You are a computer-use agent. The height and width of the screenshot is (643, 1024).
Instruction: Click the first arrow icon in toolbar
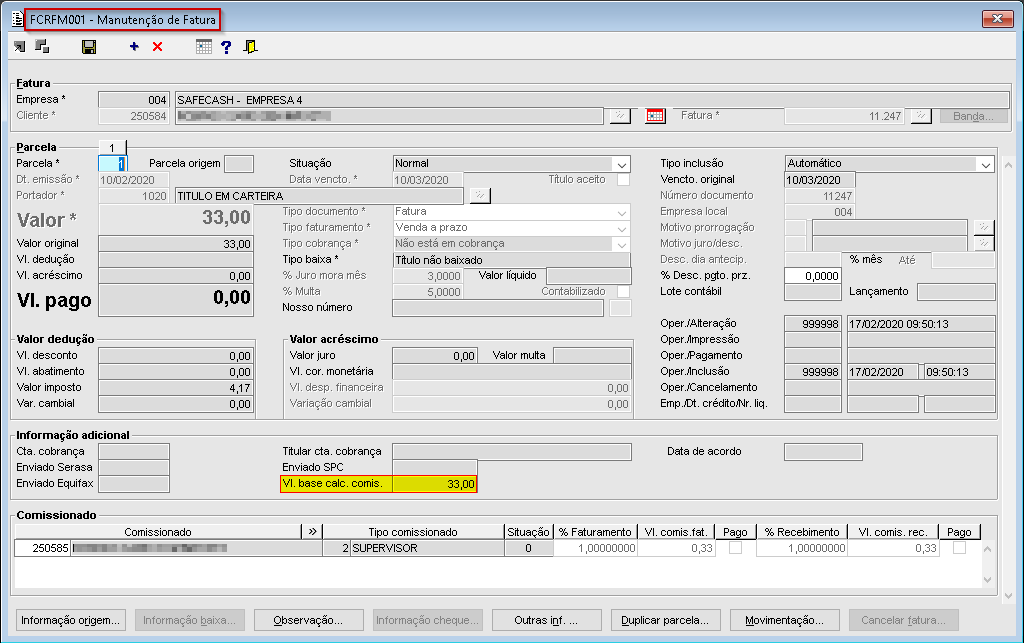point(21,47)
